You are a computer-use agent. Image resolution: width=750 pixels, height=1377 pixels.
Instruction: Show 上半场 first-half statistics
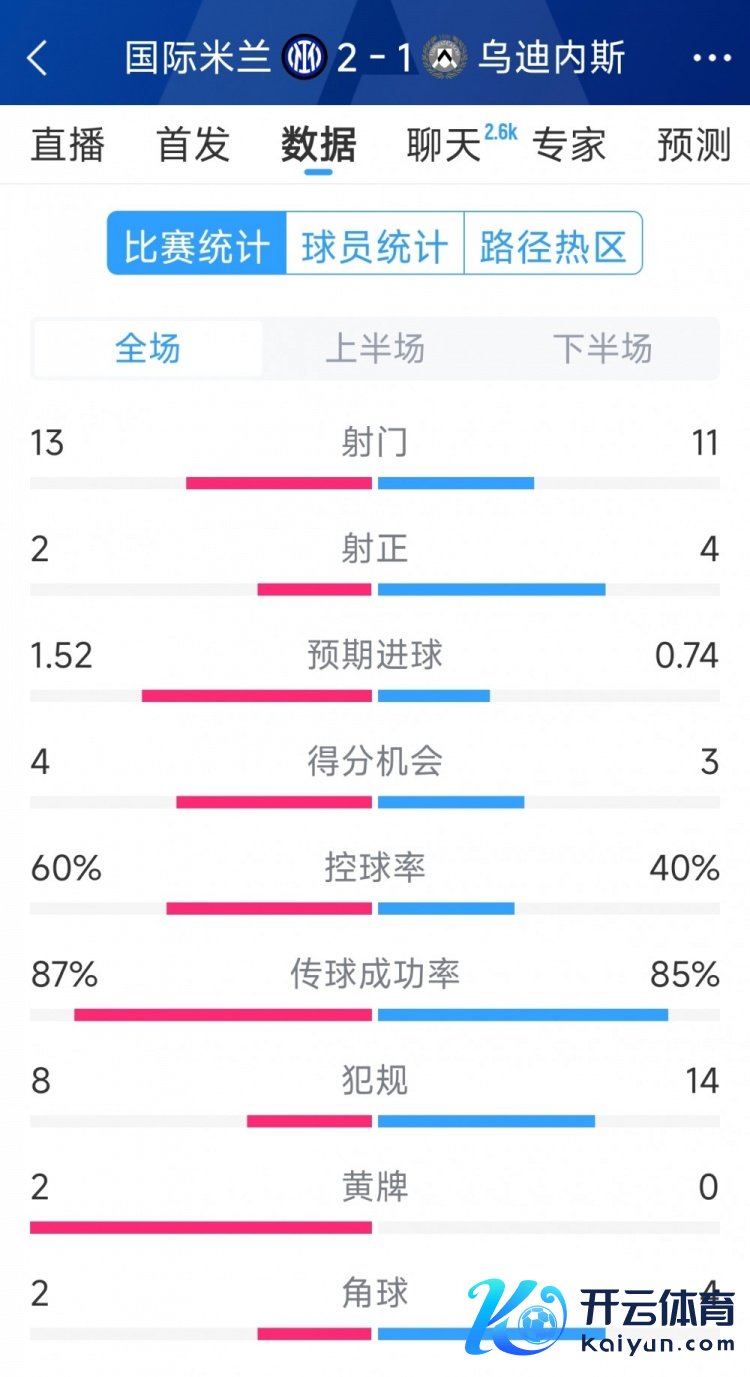tap(375, 349)
